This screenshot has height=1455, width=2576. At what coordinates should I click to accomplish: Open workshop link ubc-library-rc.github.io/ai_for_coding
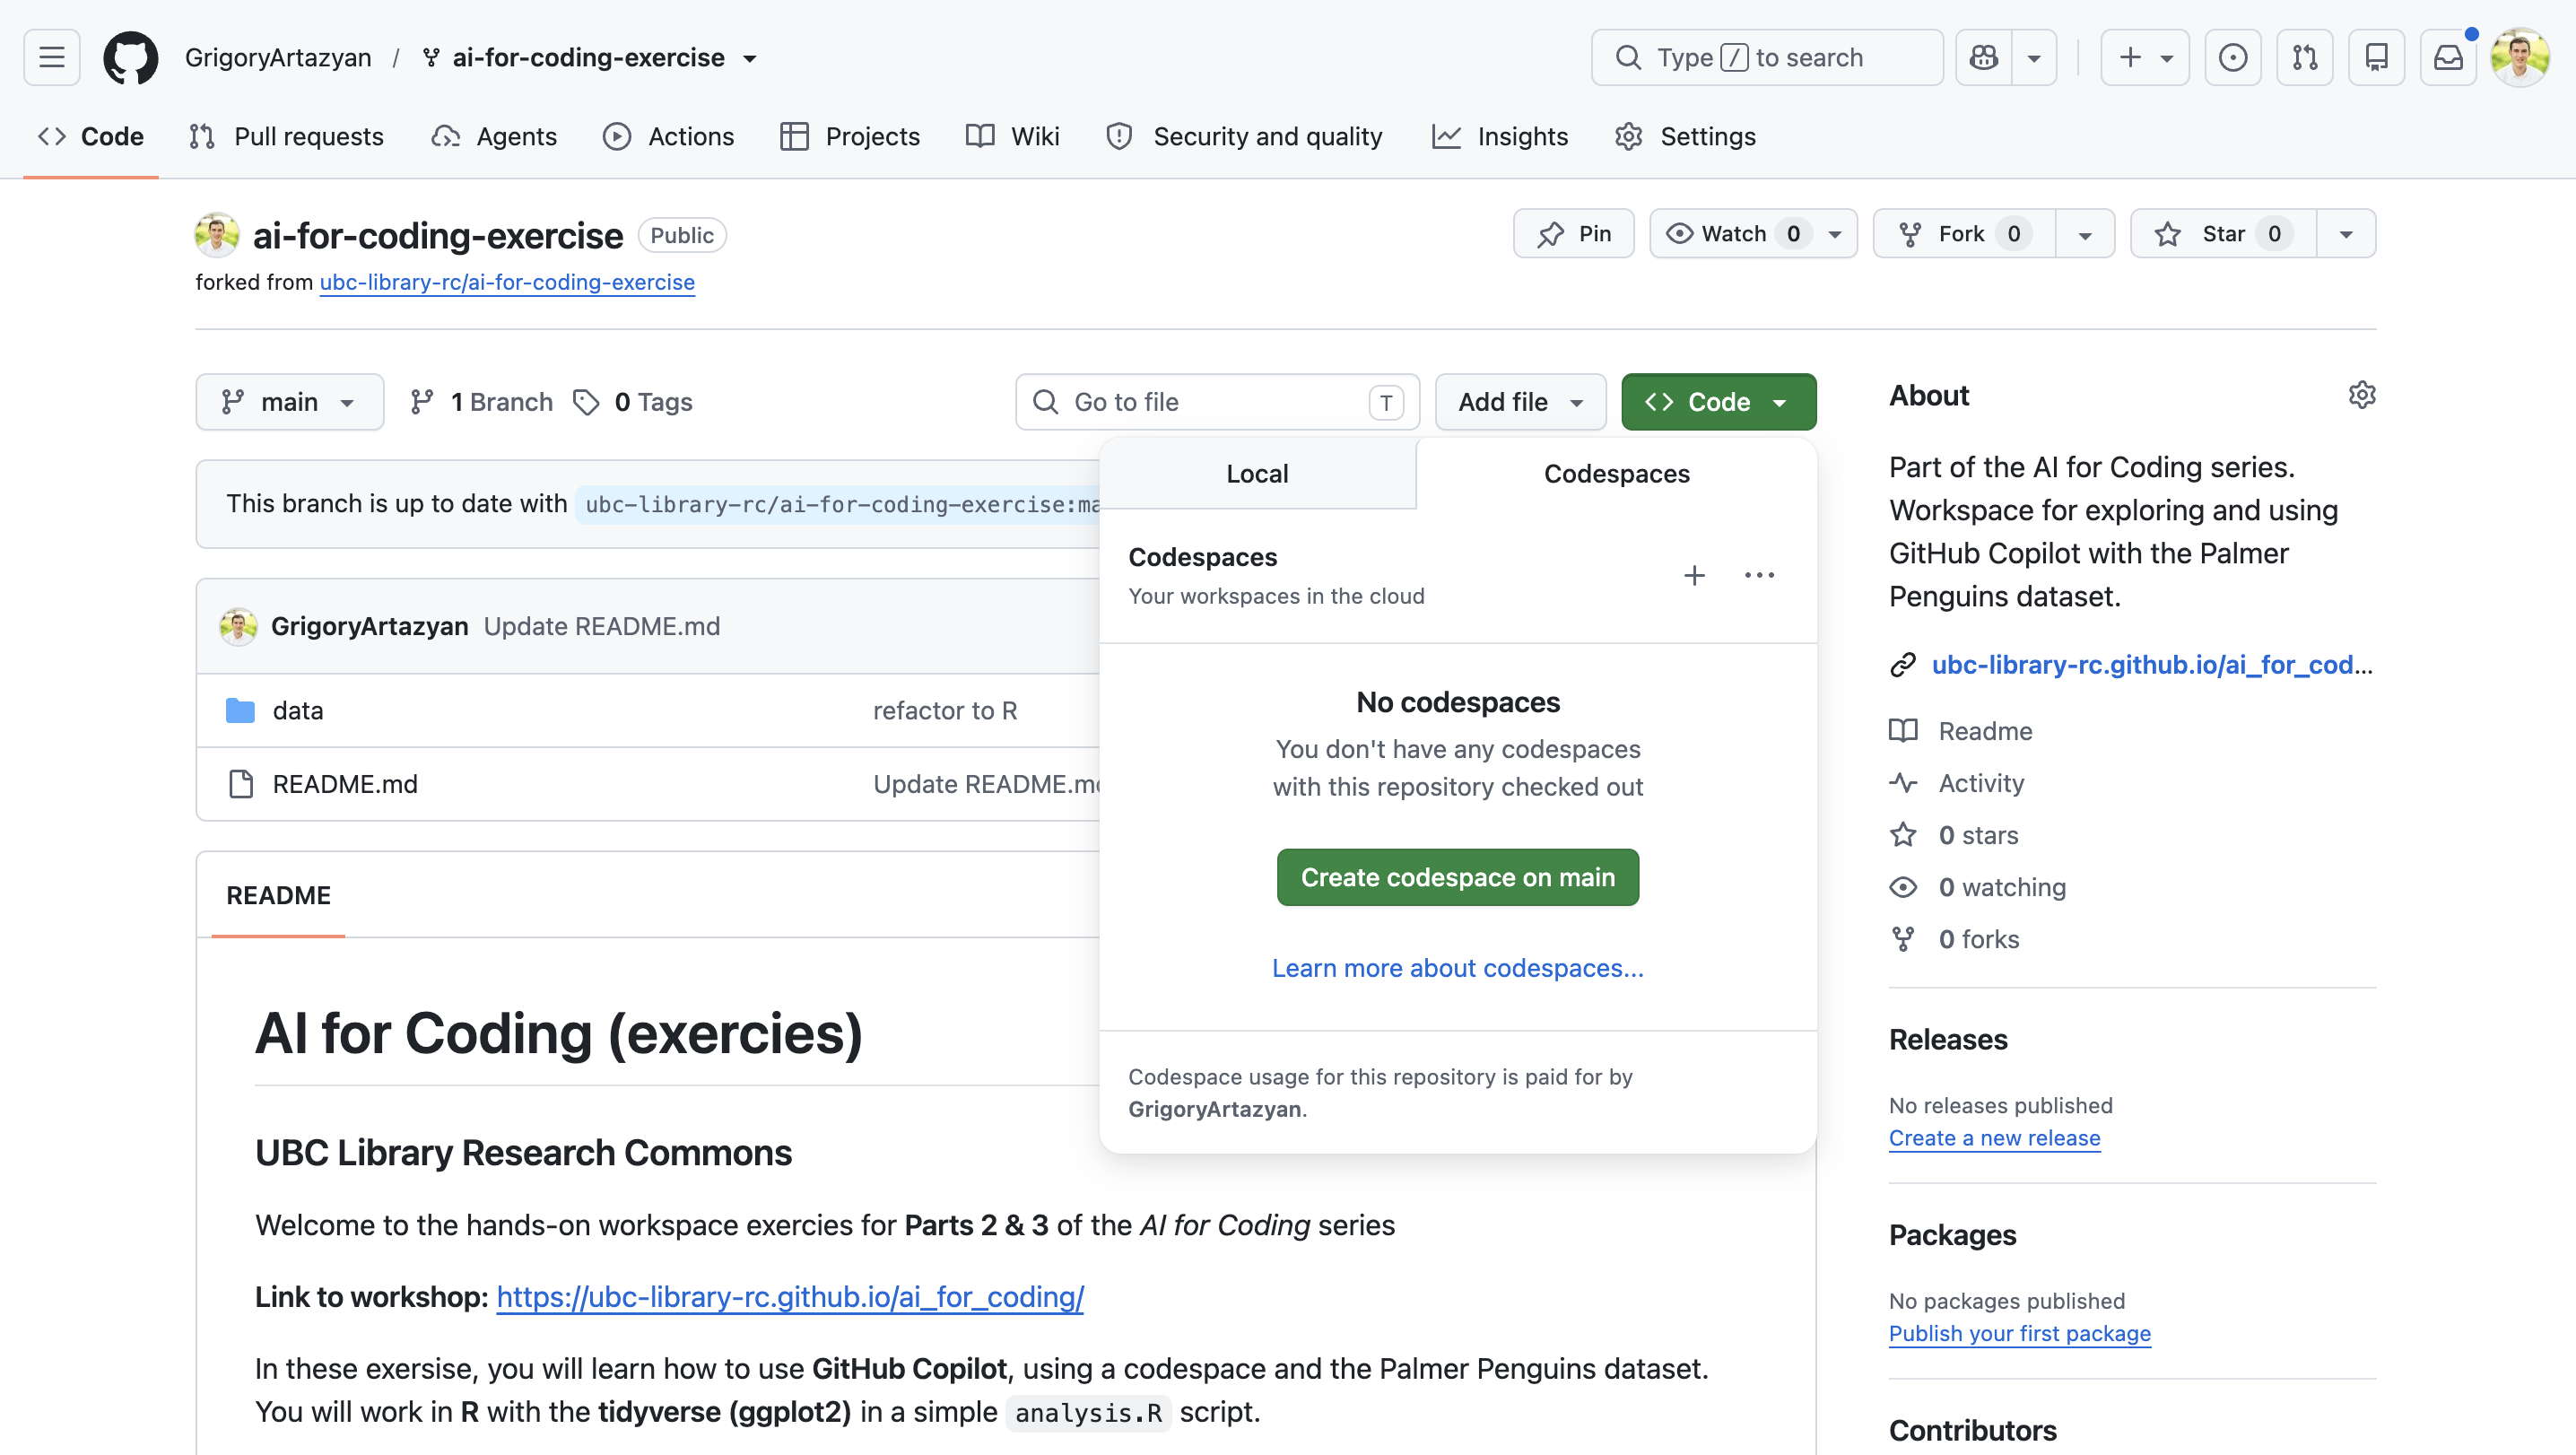790,1297
